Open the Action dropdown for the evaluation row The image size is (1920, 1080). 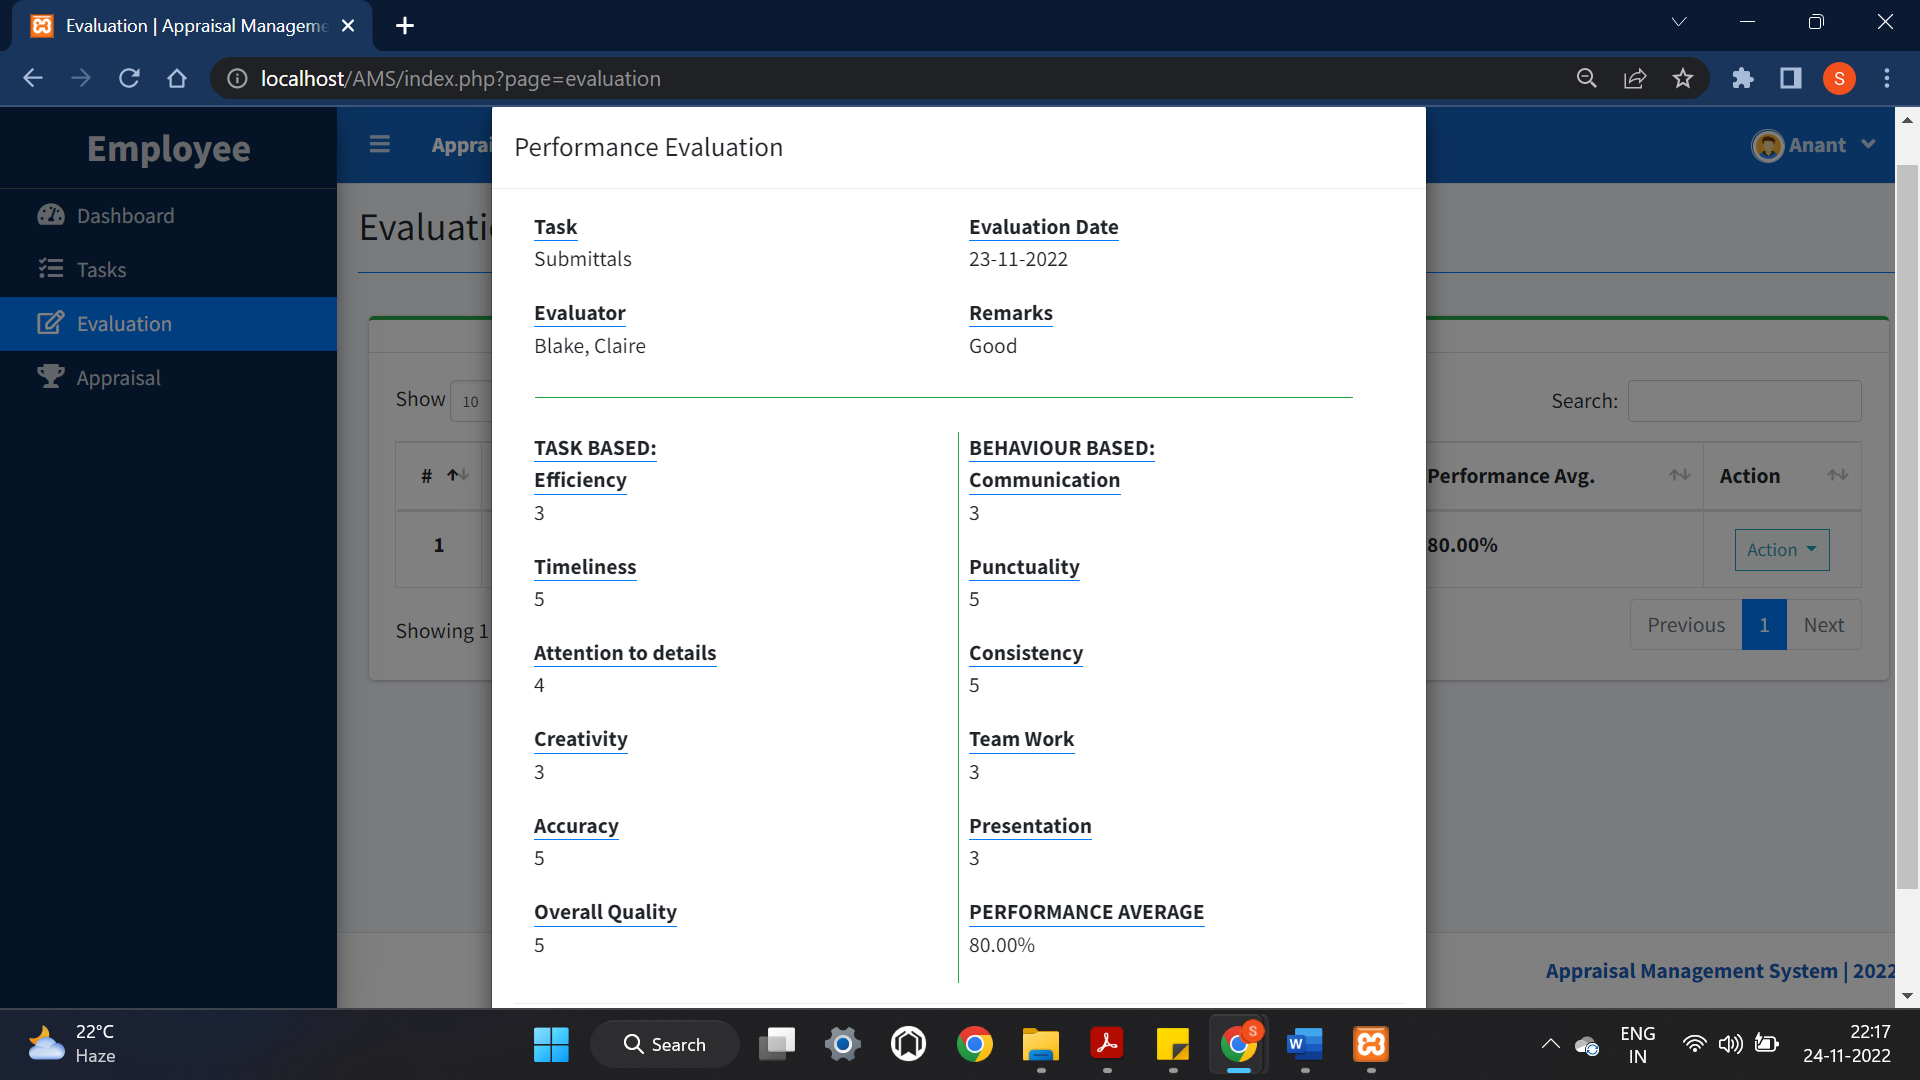click(1781, 549)
